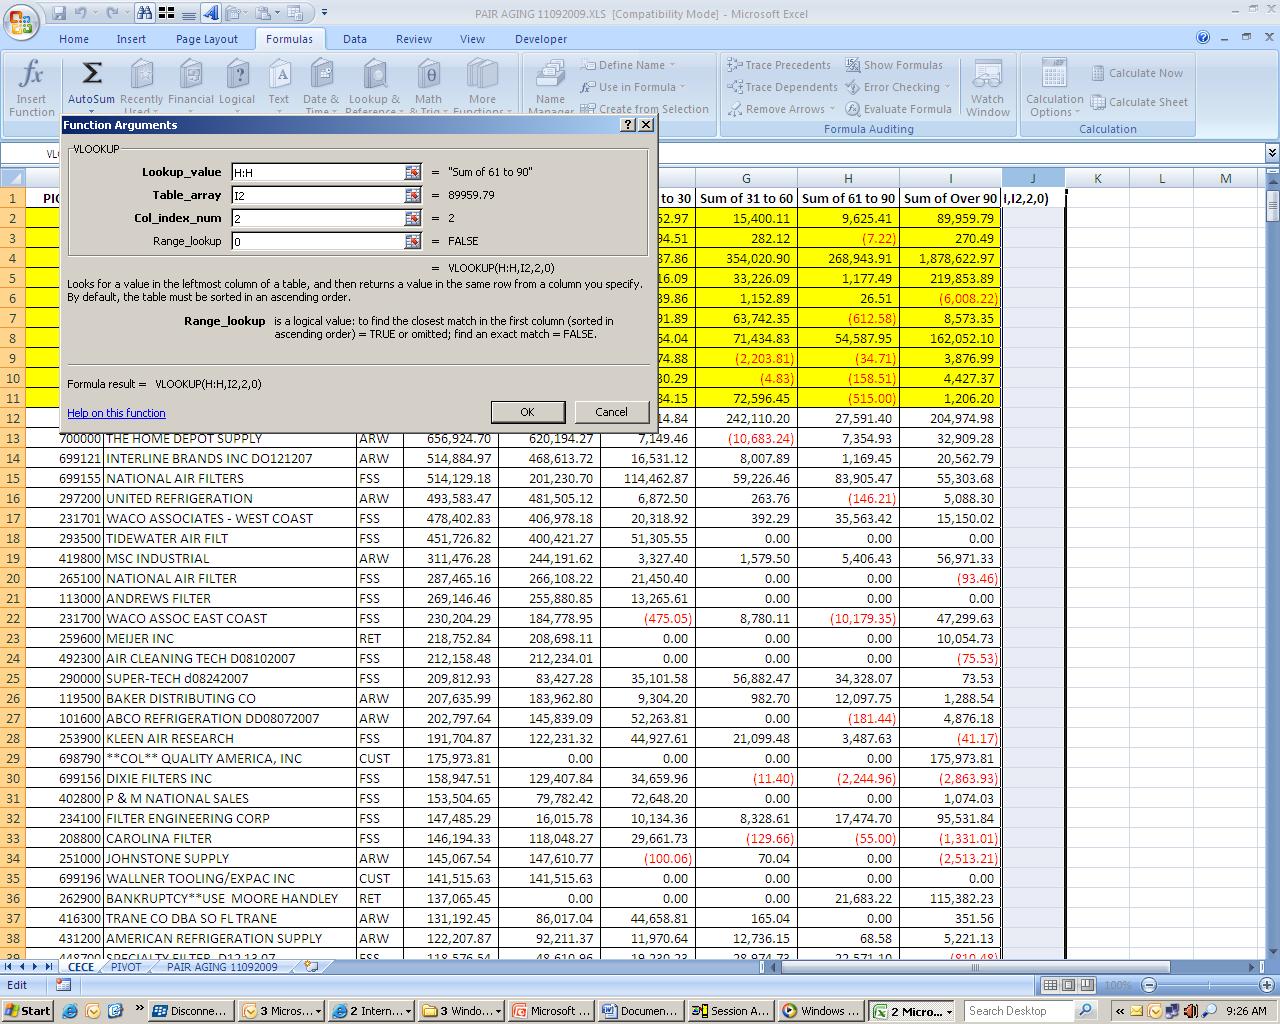Select the PIVOT sheet tab
The width and height of the screenshot is (1280, 1024).
126,967
